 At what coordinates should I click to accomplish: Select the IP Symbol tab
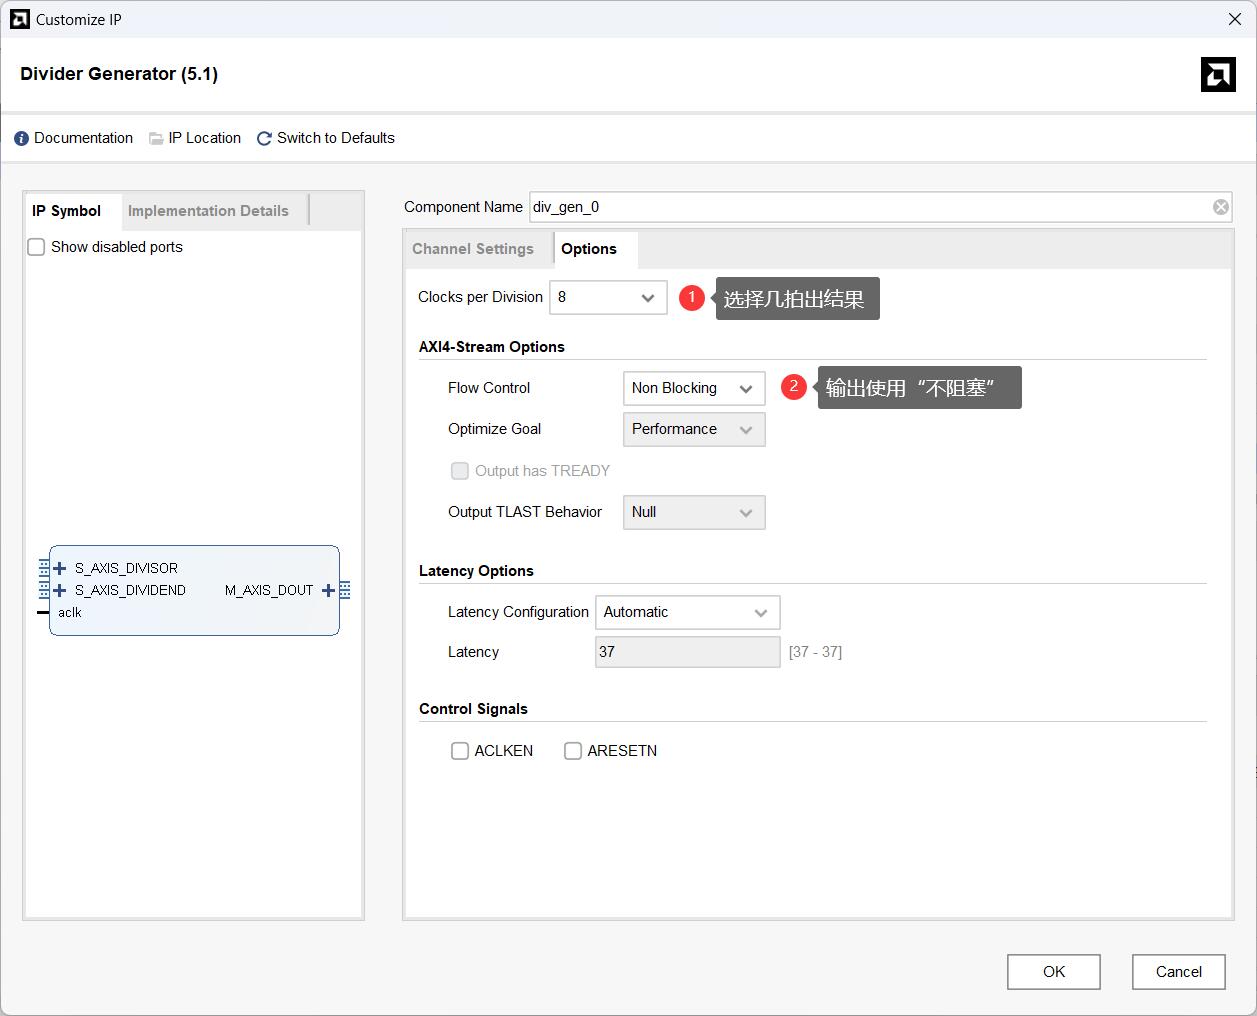point(67,211)
